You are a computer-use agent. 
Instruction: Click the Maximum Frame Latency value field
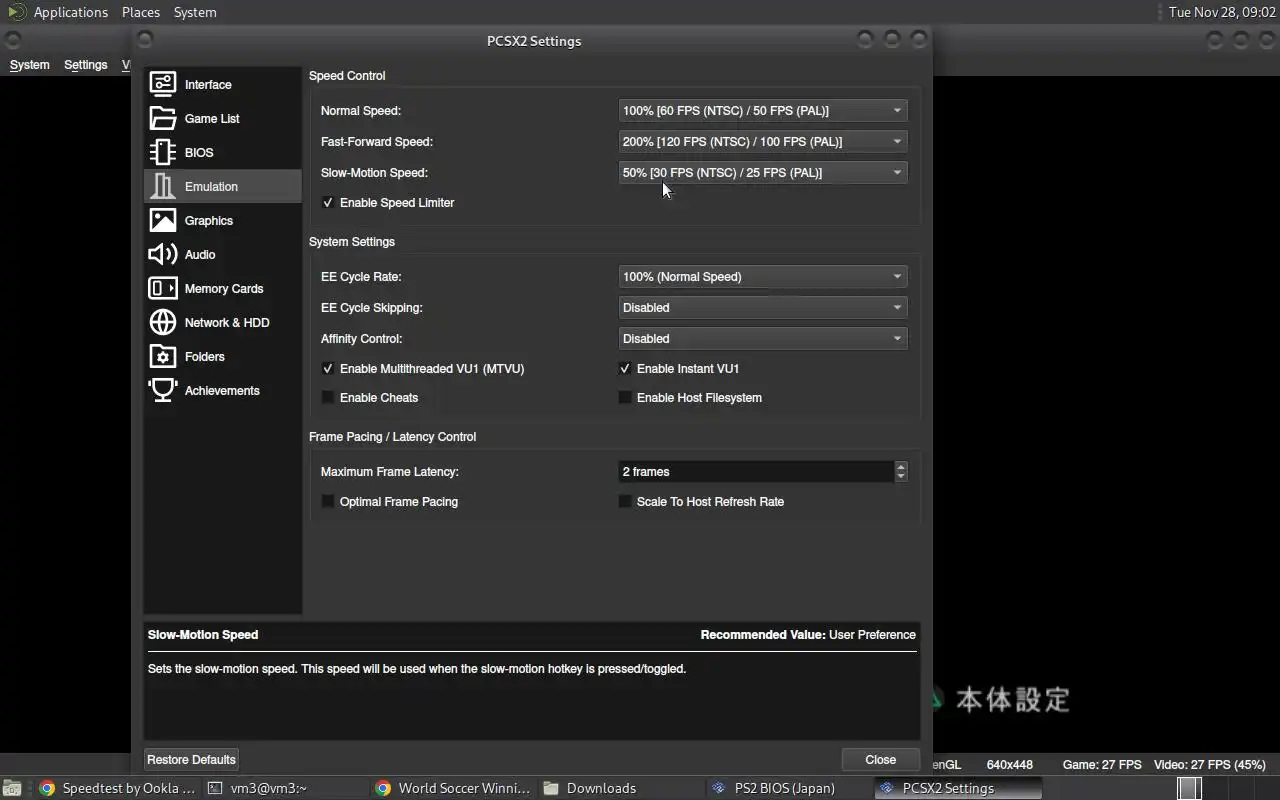pyautogui.click(x=756, y=471)
